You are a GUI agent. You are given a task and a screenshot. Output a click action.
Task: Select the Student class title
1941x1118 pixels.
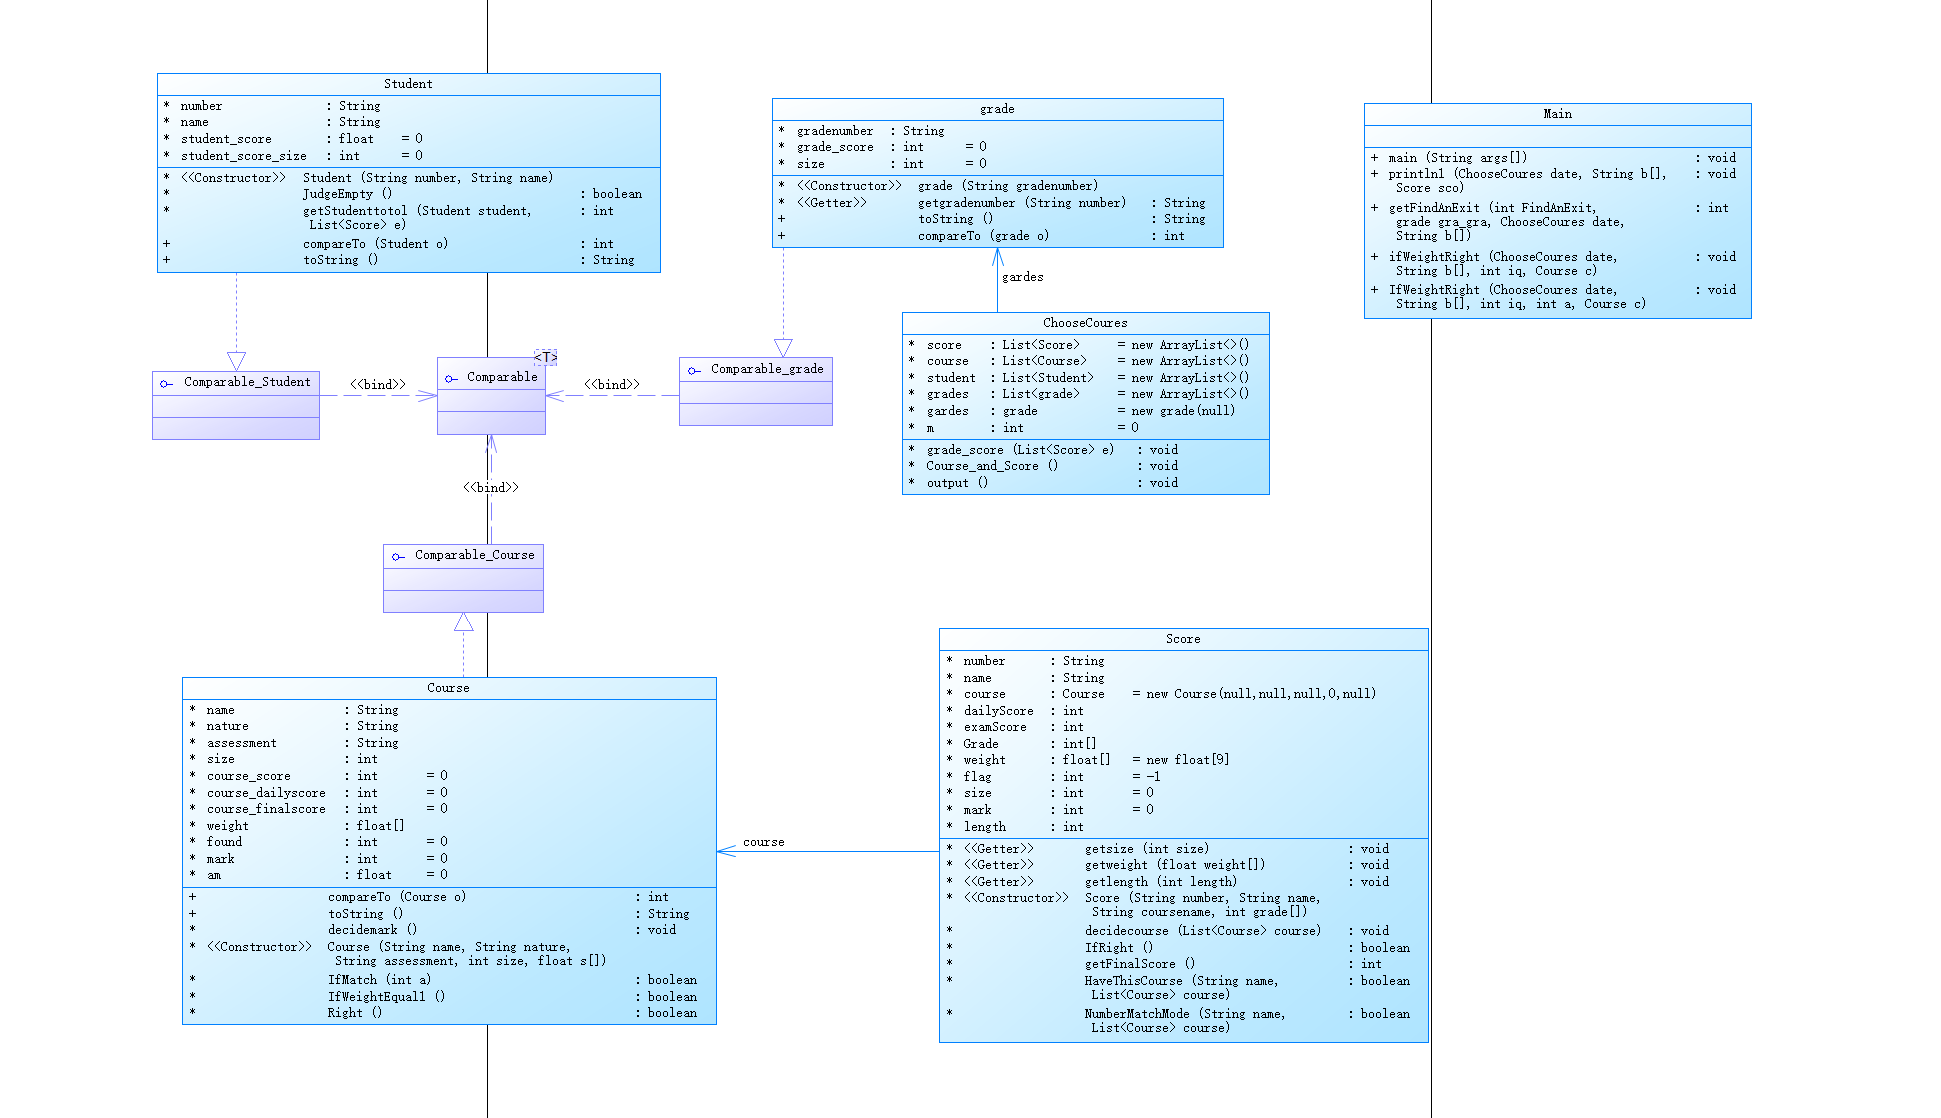[408, 84]
